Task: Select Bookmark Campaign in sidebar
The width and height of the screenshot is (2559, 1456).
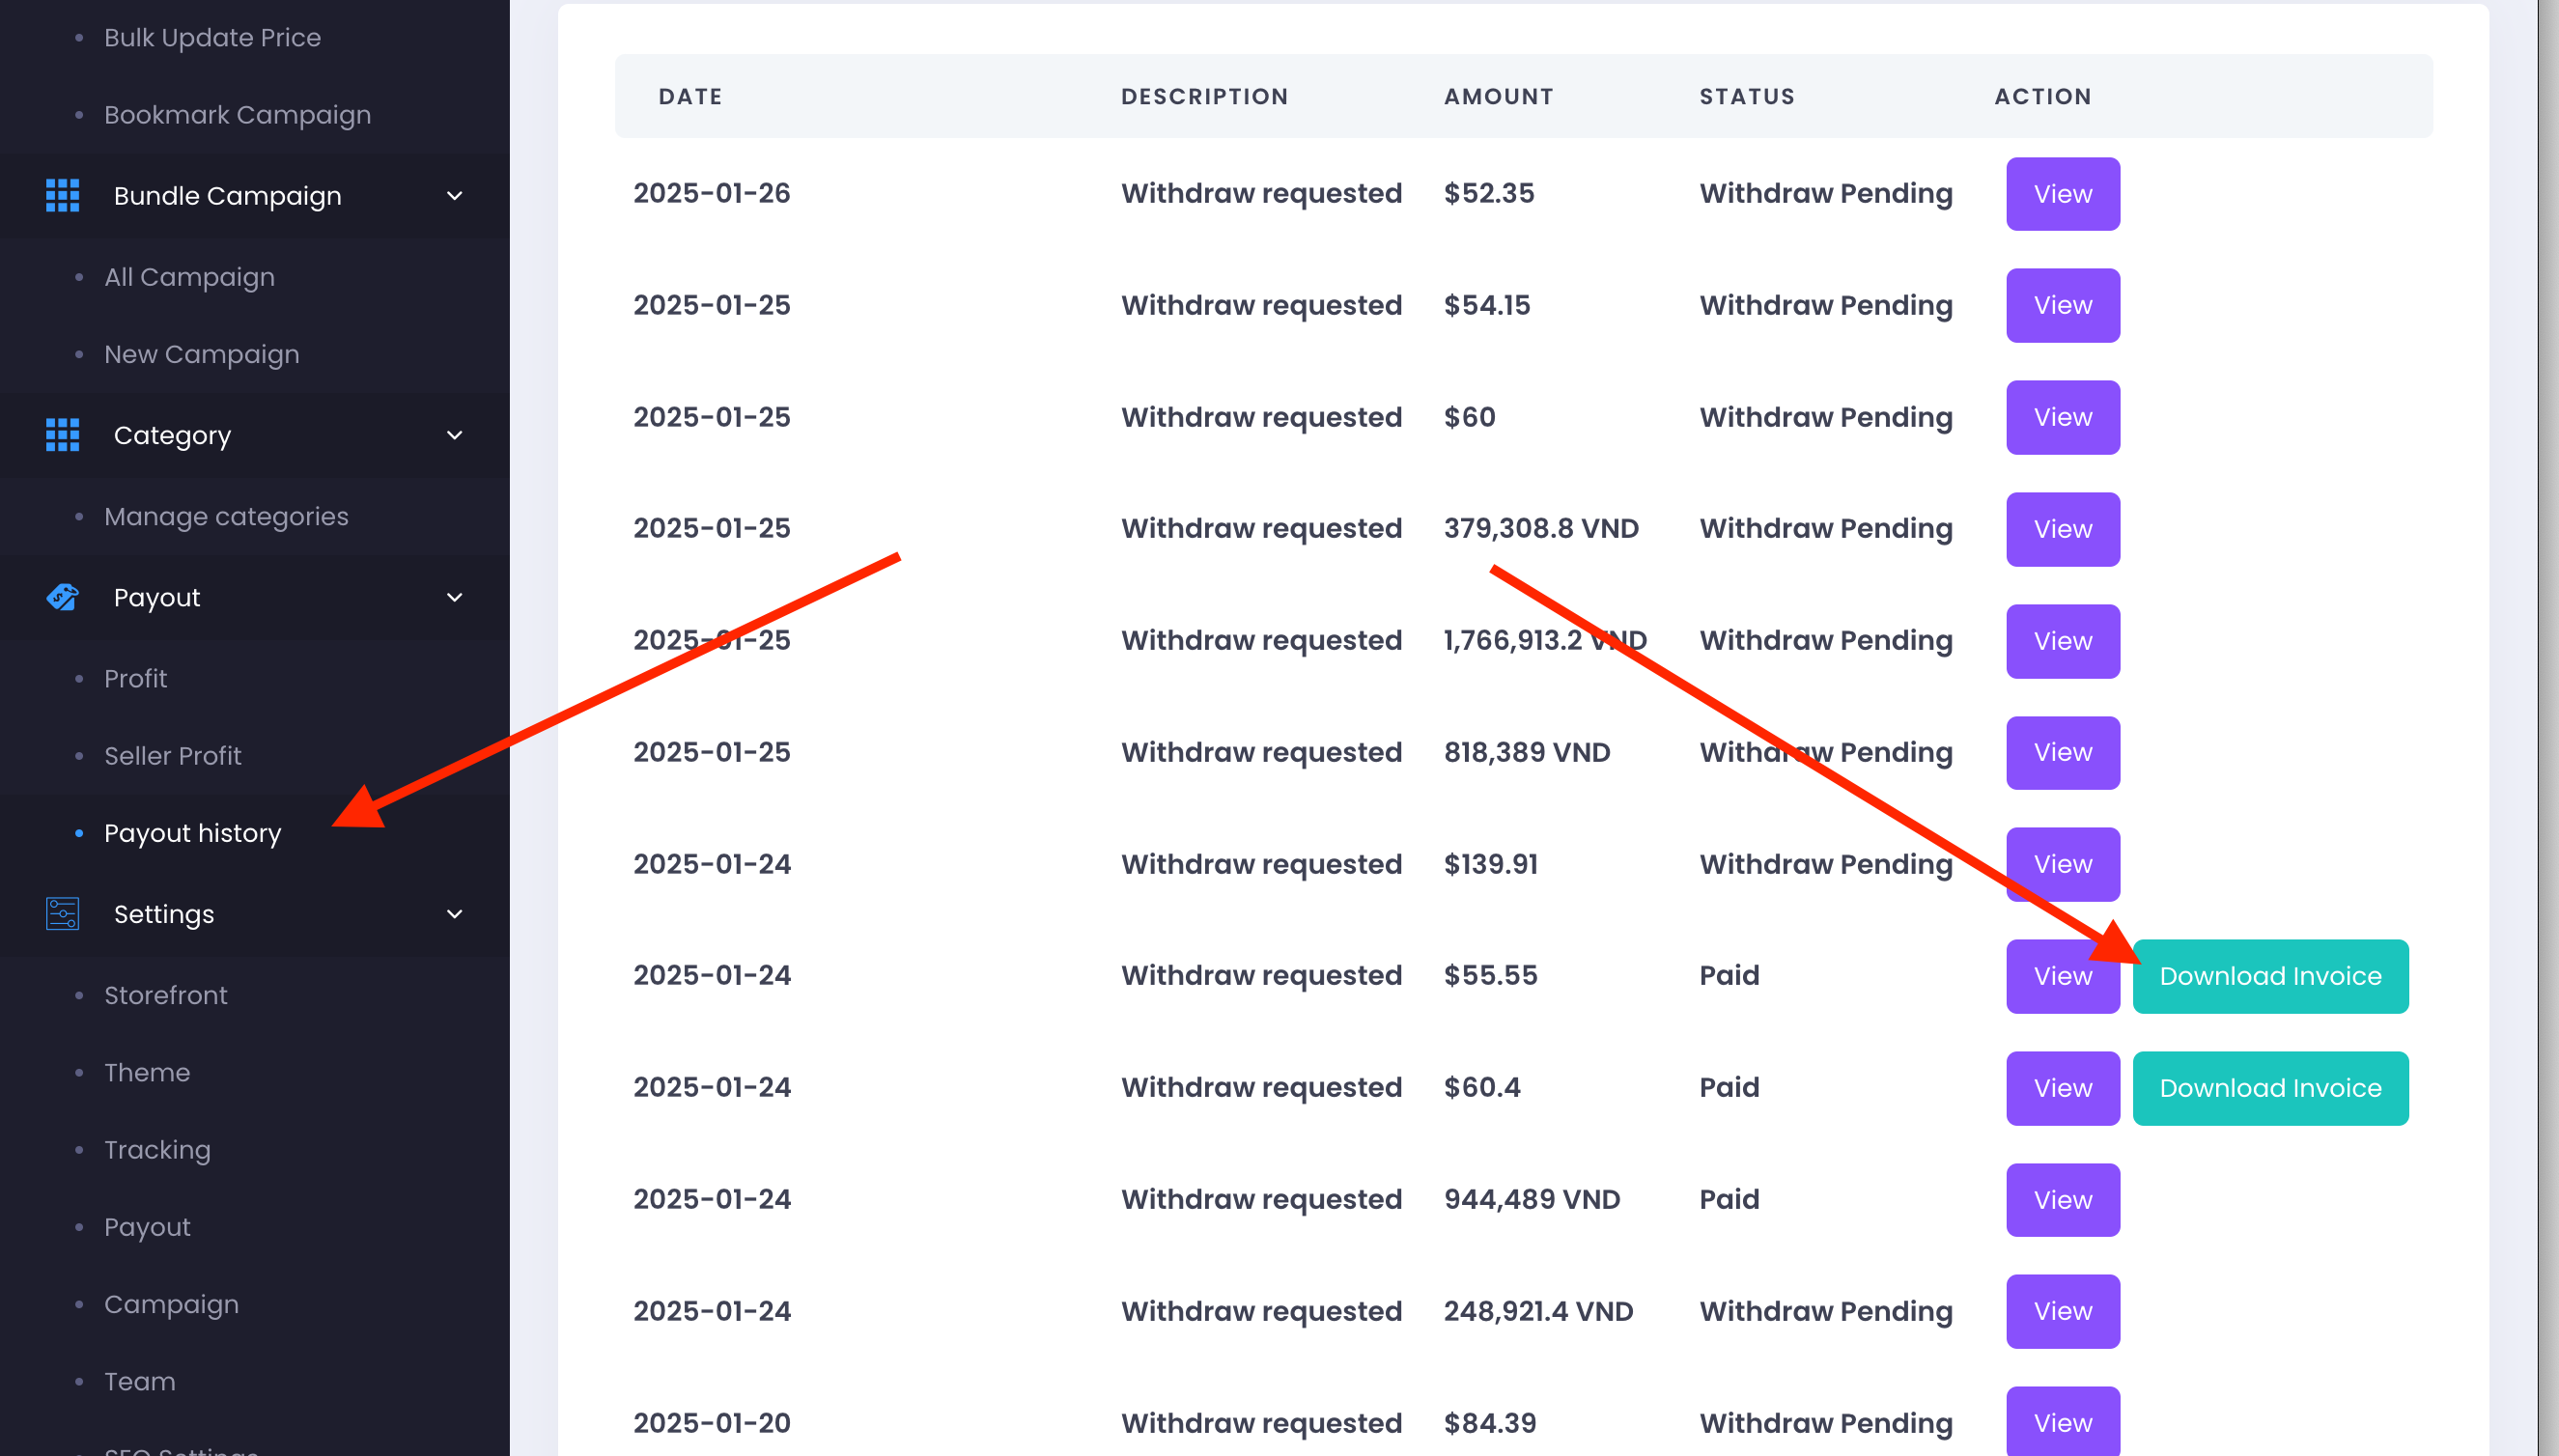Action: pos(237,115)
